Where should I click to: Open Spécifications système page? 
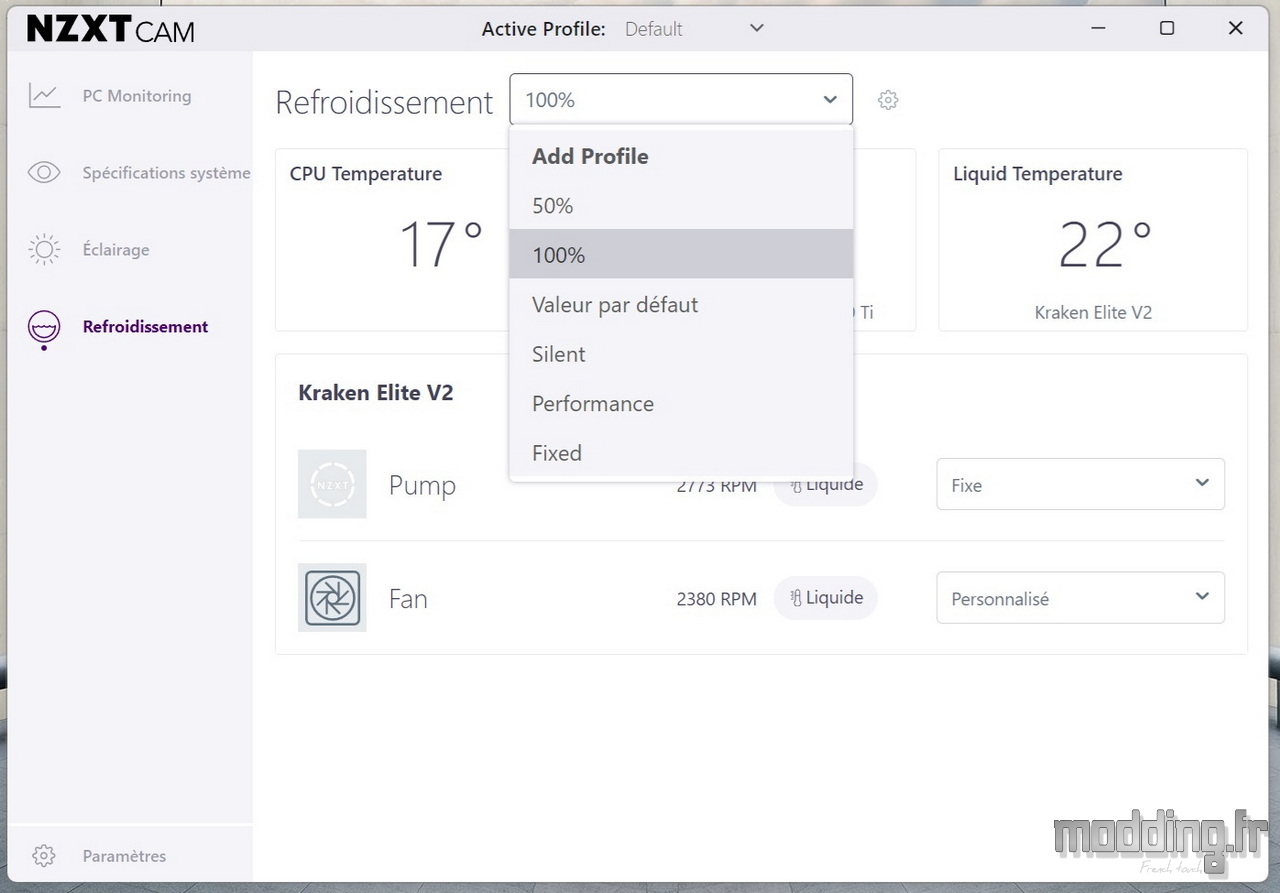point(166,173)
